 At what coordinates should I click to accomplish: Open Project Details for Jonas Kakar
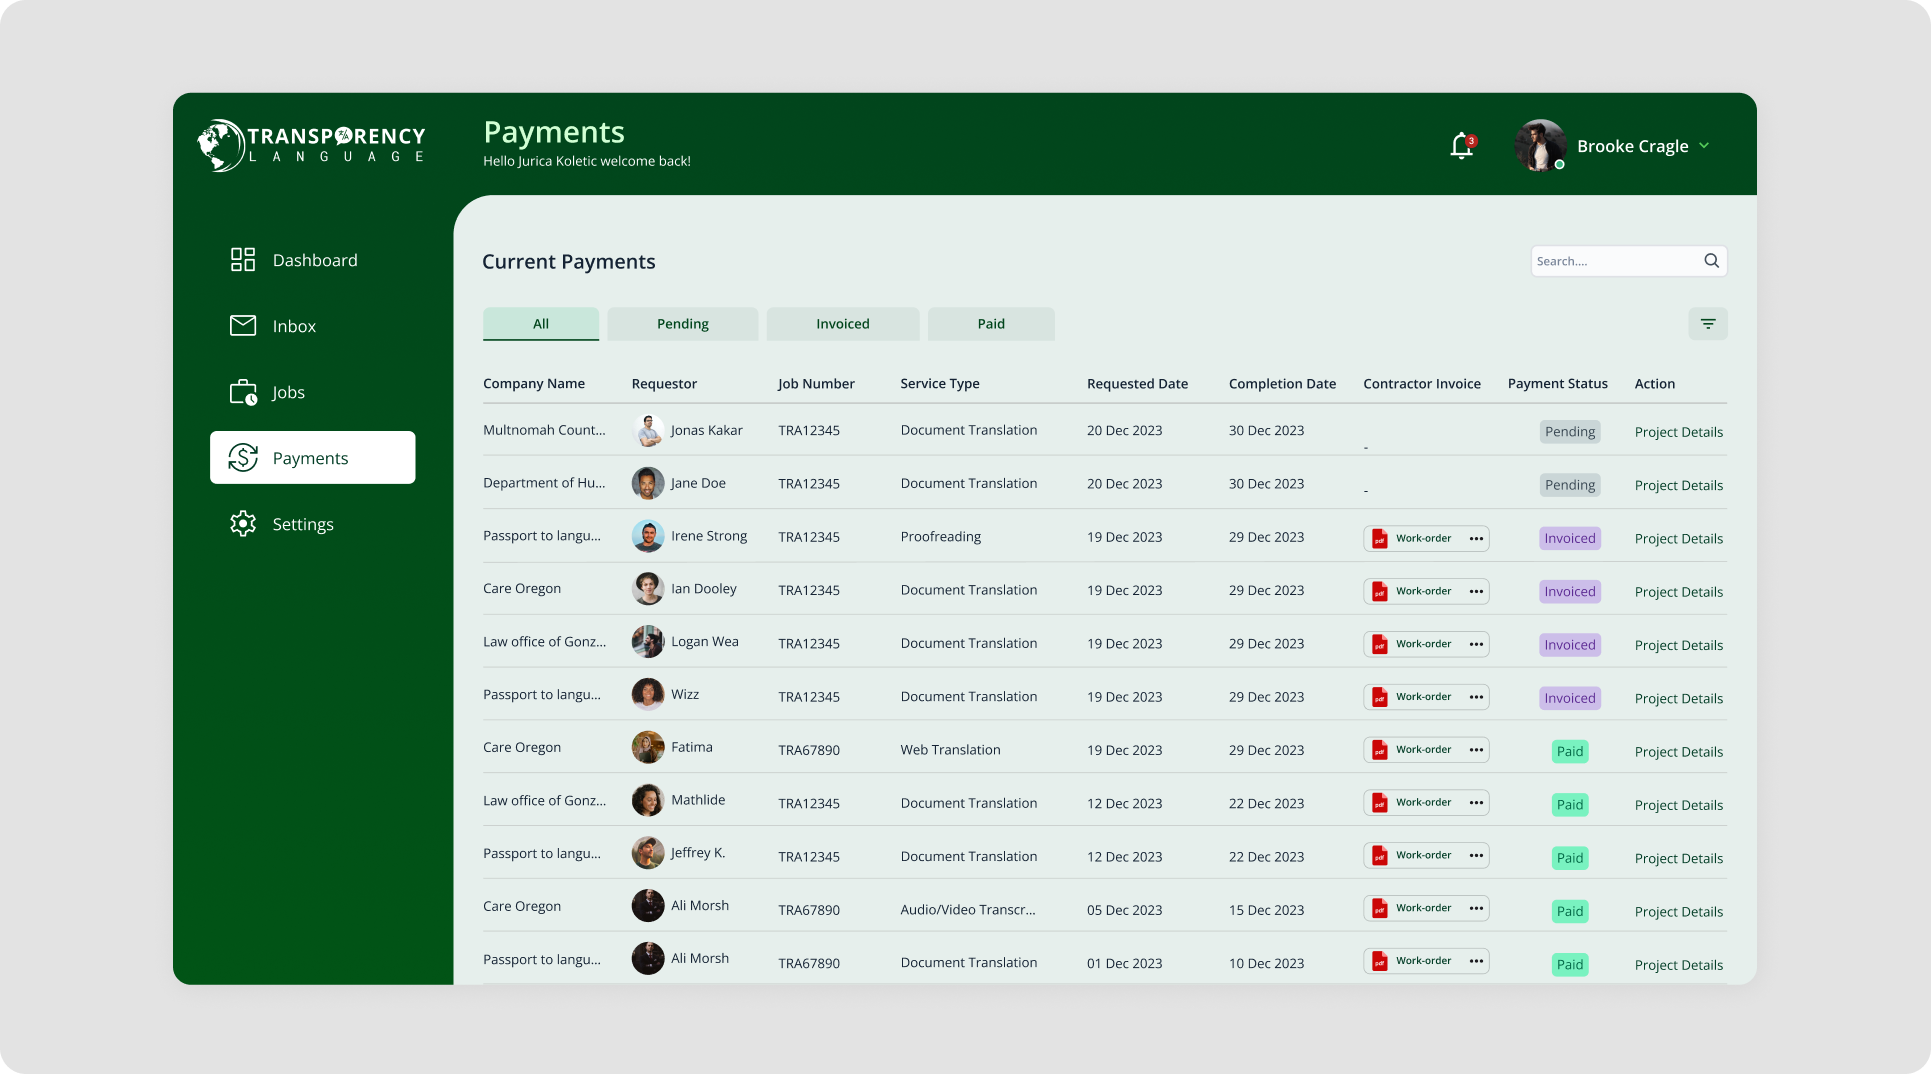1679,432
